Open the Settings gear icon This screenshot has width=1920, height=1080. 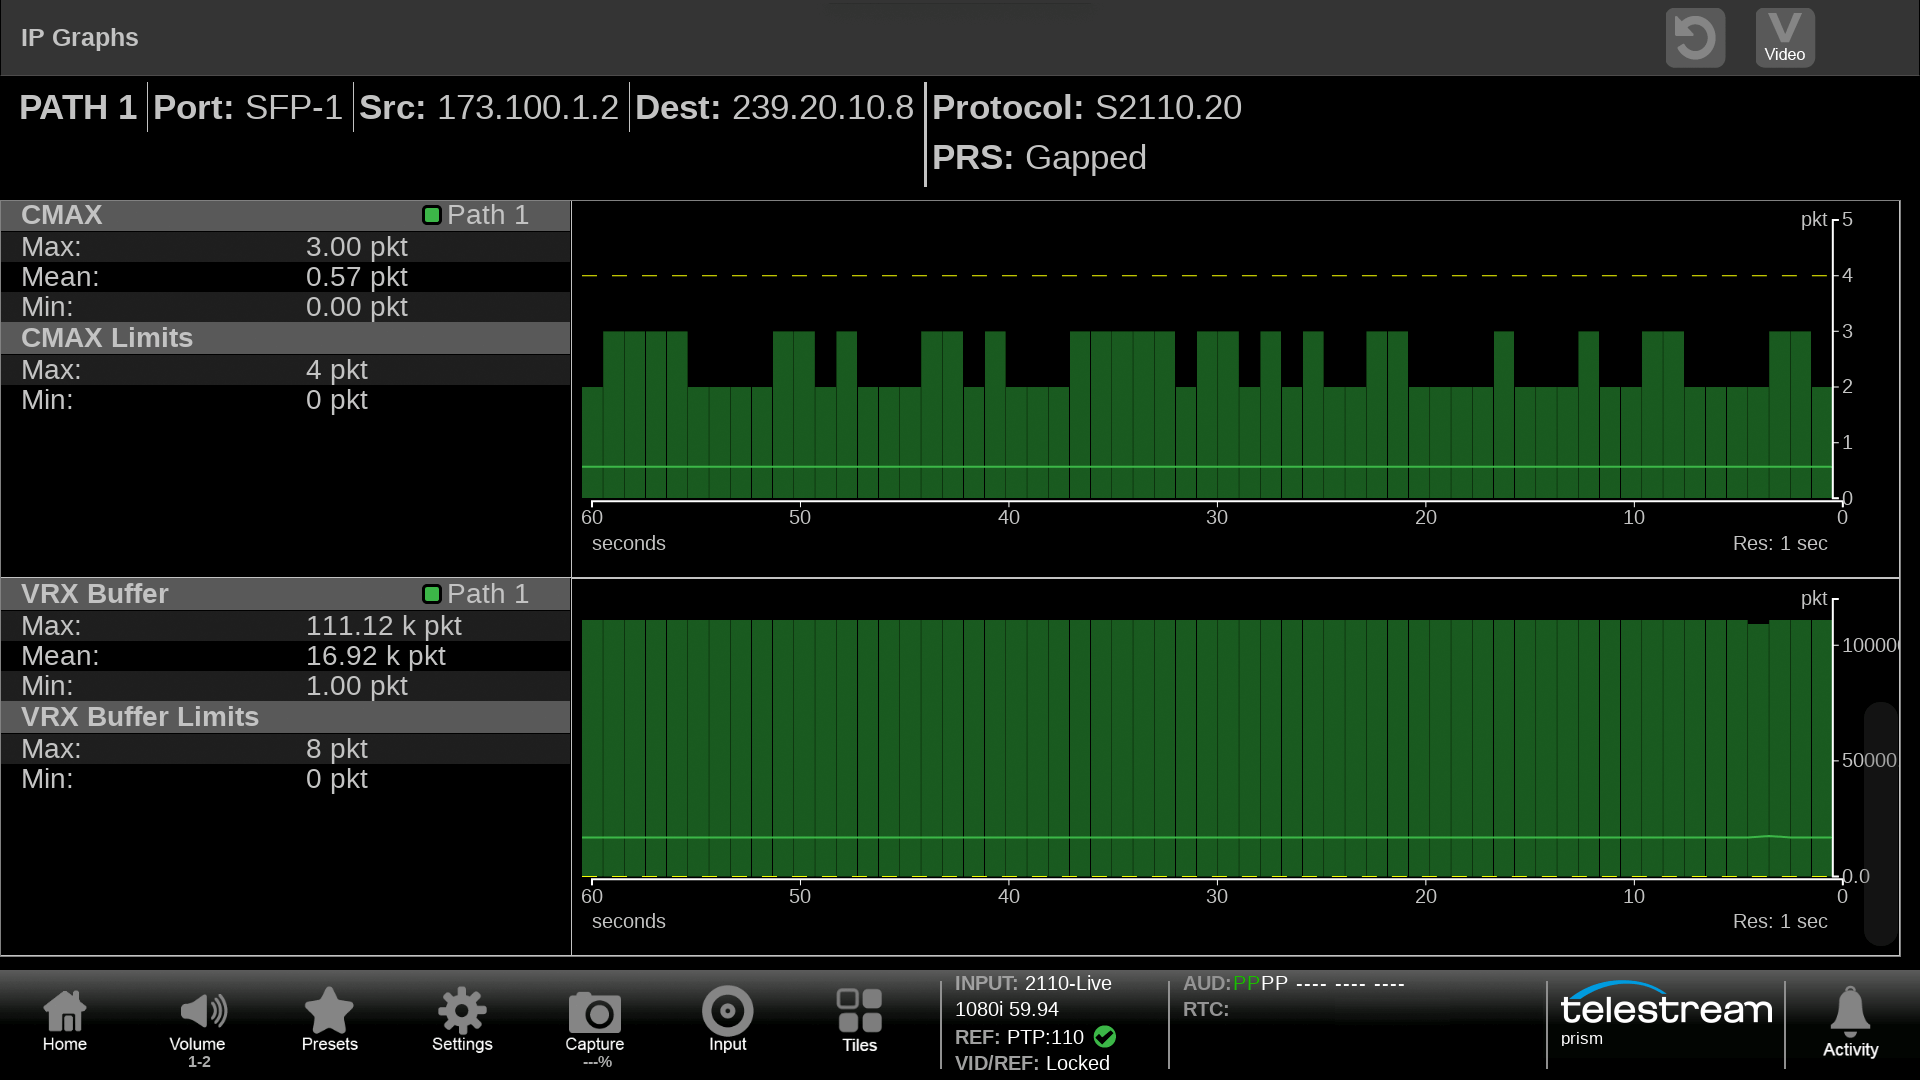tap(462, 1021)
